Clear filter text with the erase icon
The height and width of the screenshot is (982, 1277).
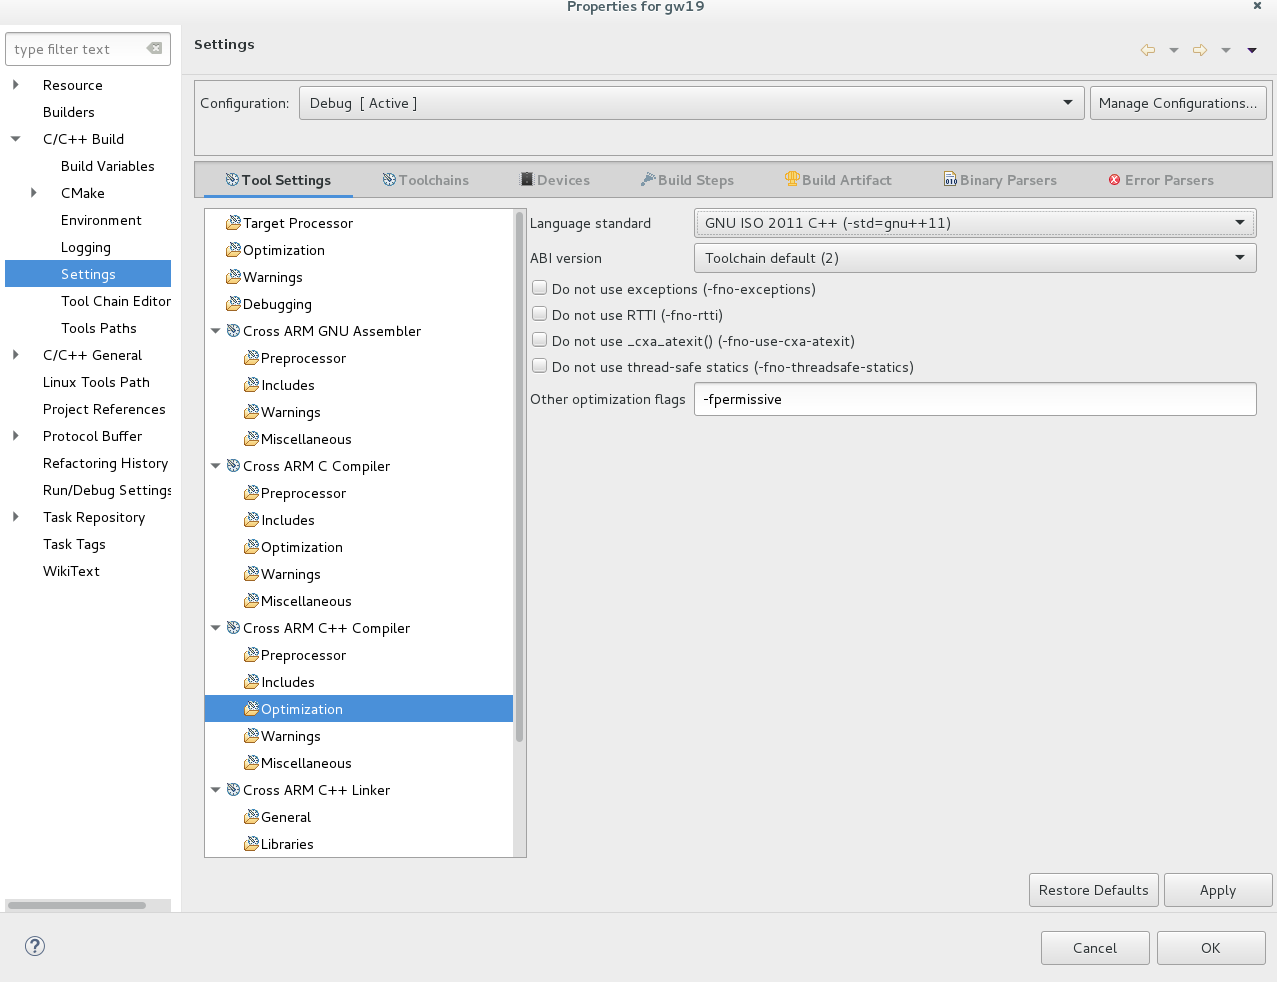click(x=154, y=49)
